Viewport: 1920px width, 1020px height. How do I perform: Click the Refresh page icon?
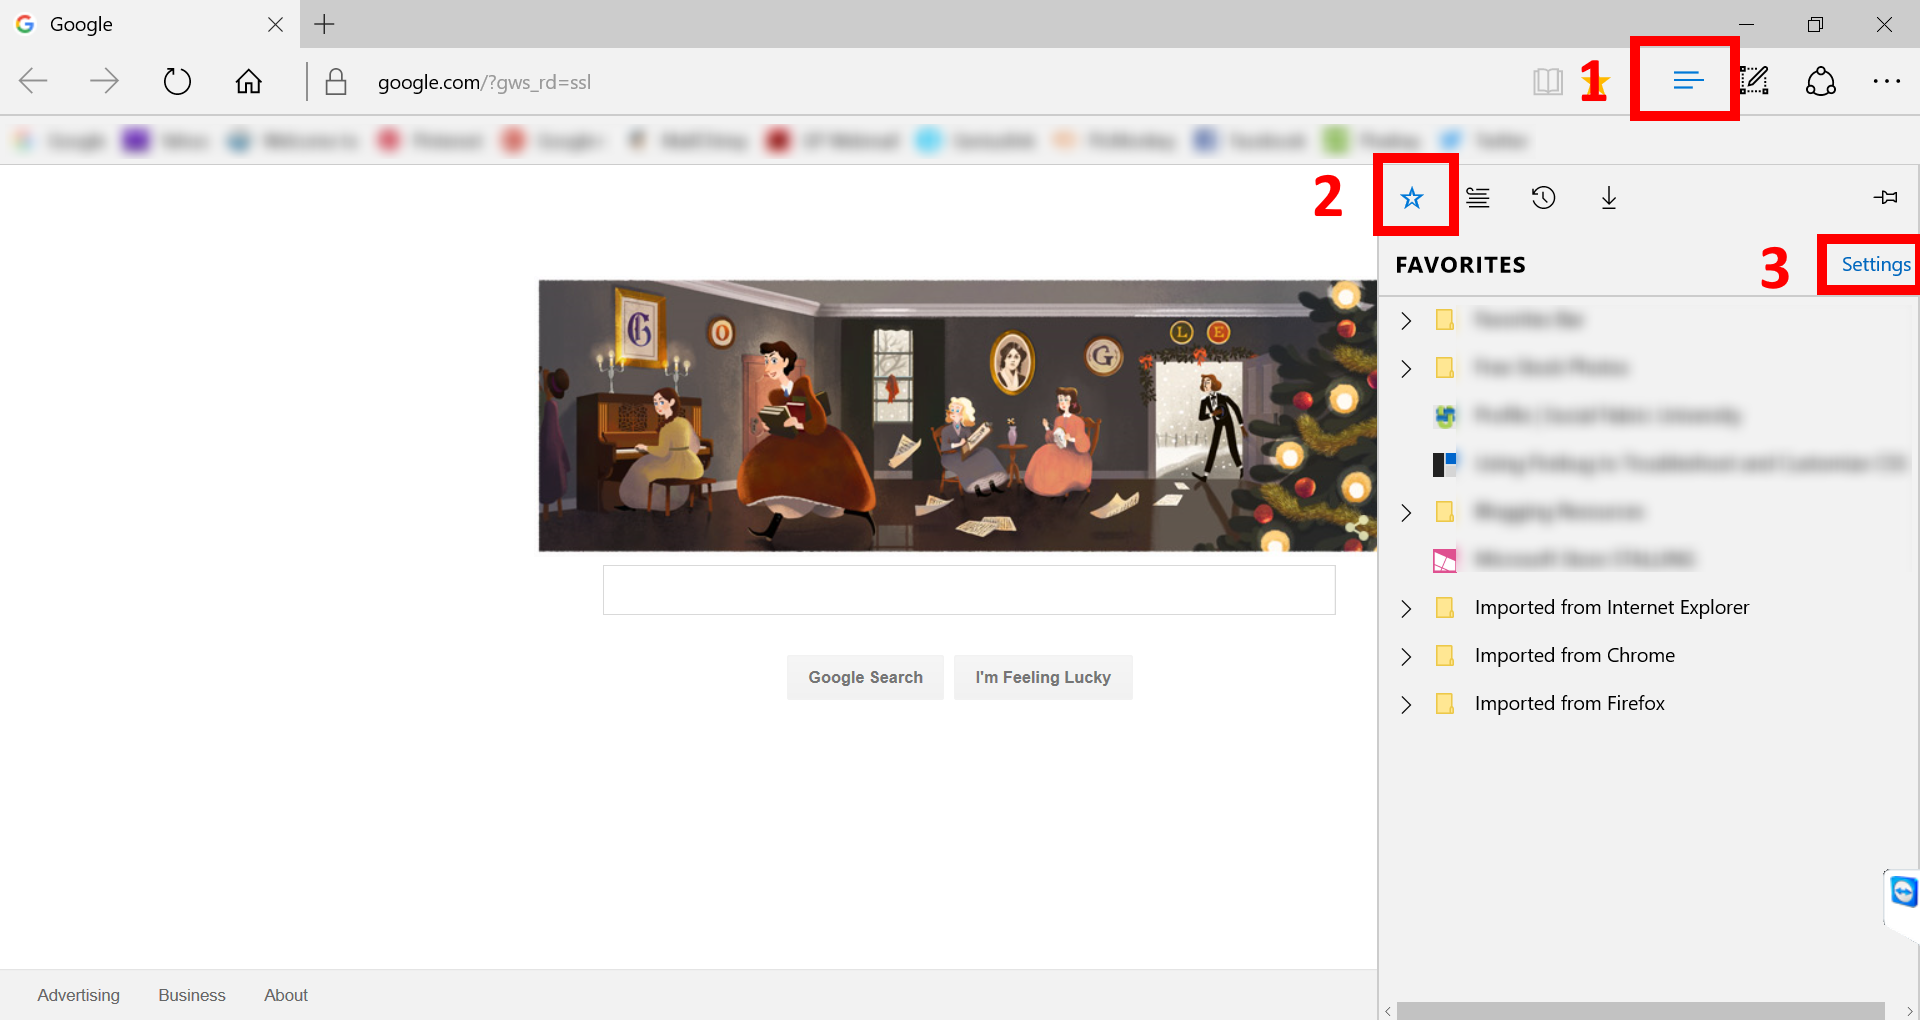pyautogui.click(x=177, y=80)
